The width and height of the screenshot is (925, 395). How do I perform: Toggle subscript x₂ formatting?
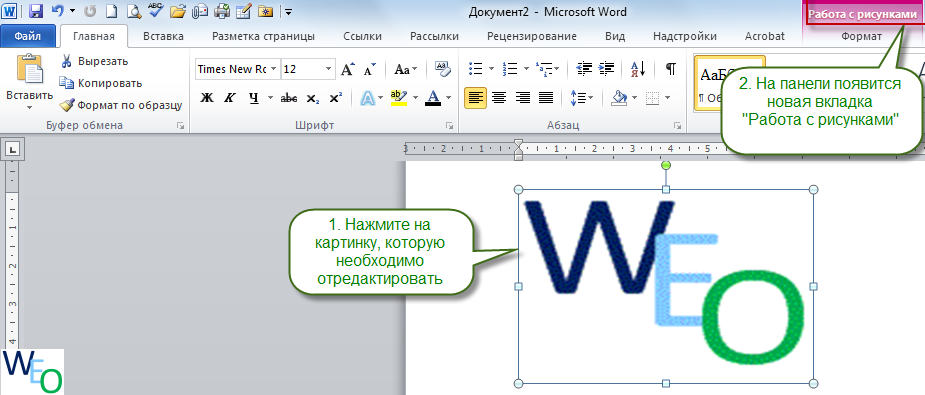(313, 97)
